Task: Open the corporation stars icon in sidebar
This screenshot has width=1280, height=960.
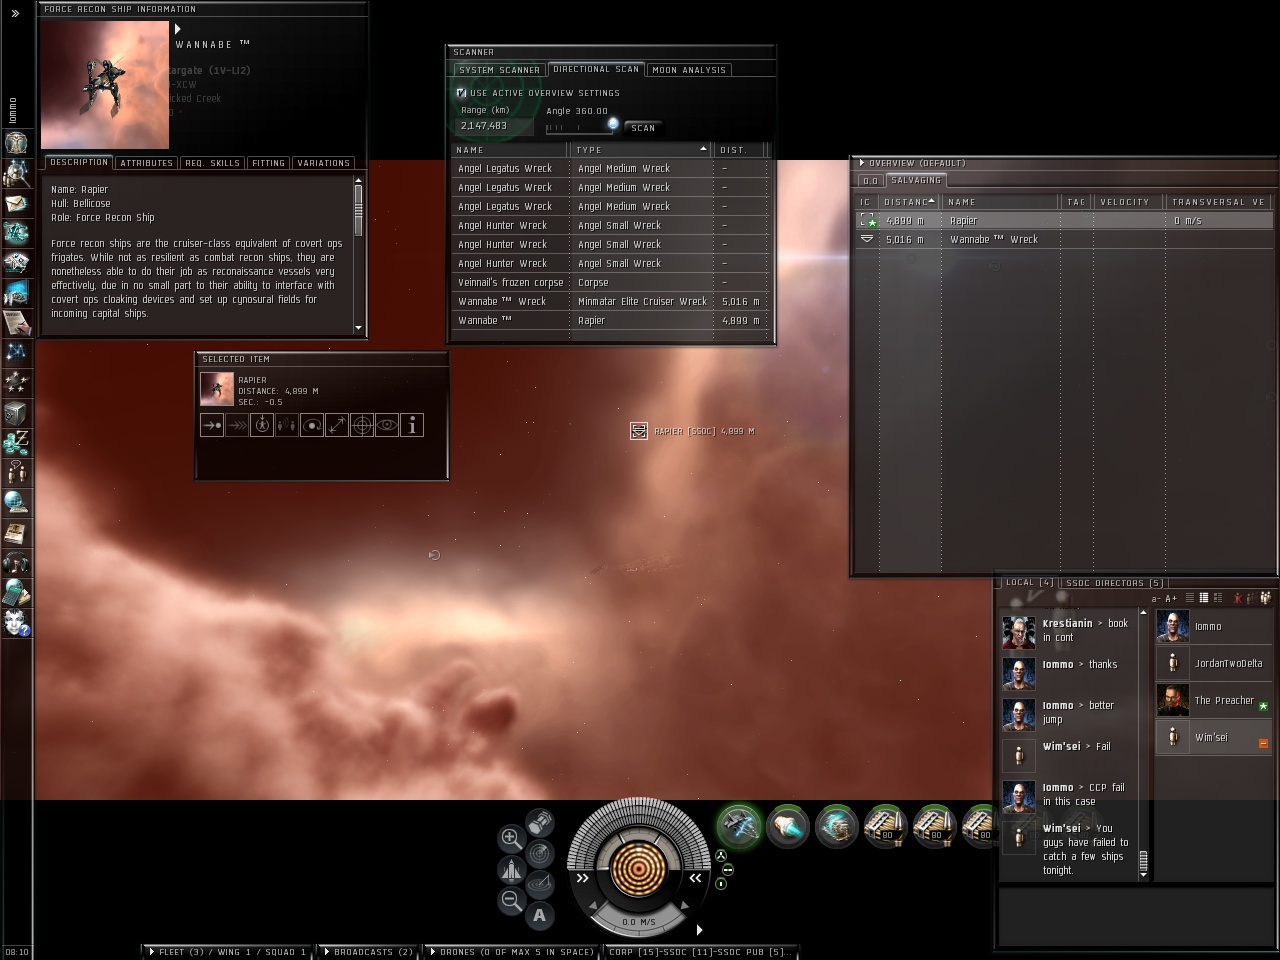Action: point(16,381)
